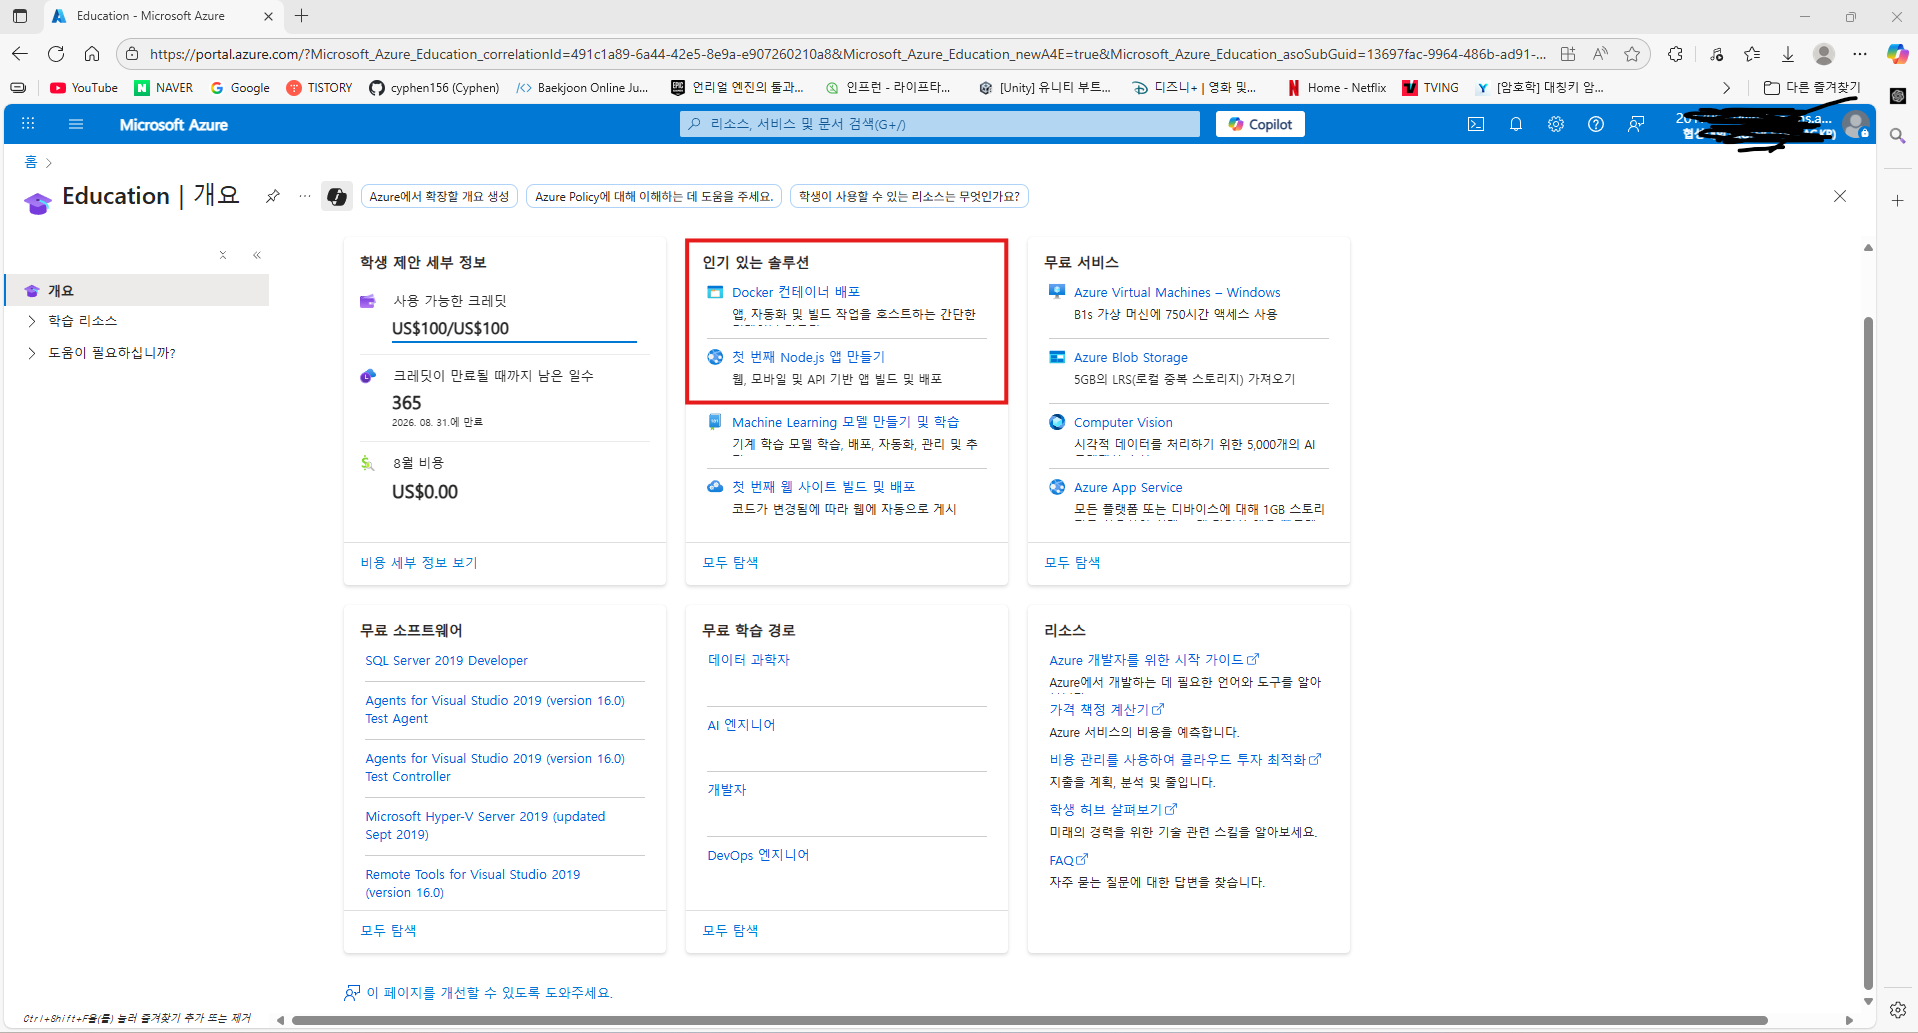Screen dimensions: 1918x1033
Task: Pin the Education overview page
Action: (272, 196)
